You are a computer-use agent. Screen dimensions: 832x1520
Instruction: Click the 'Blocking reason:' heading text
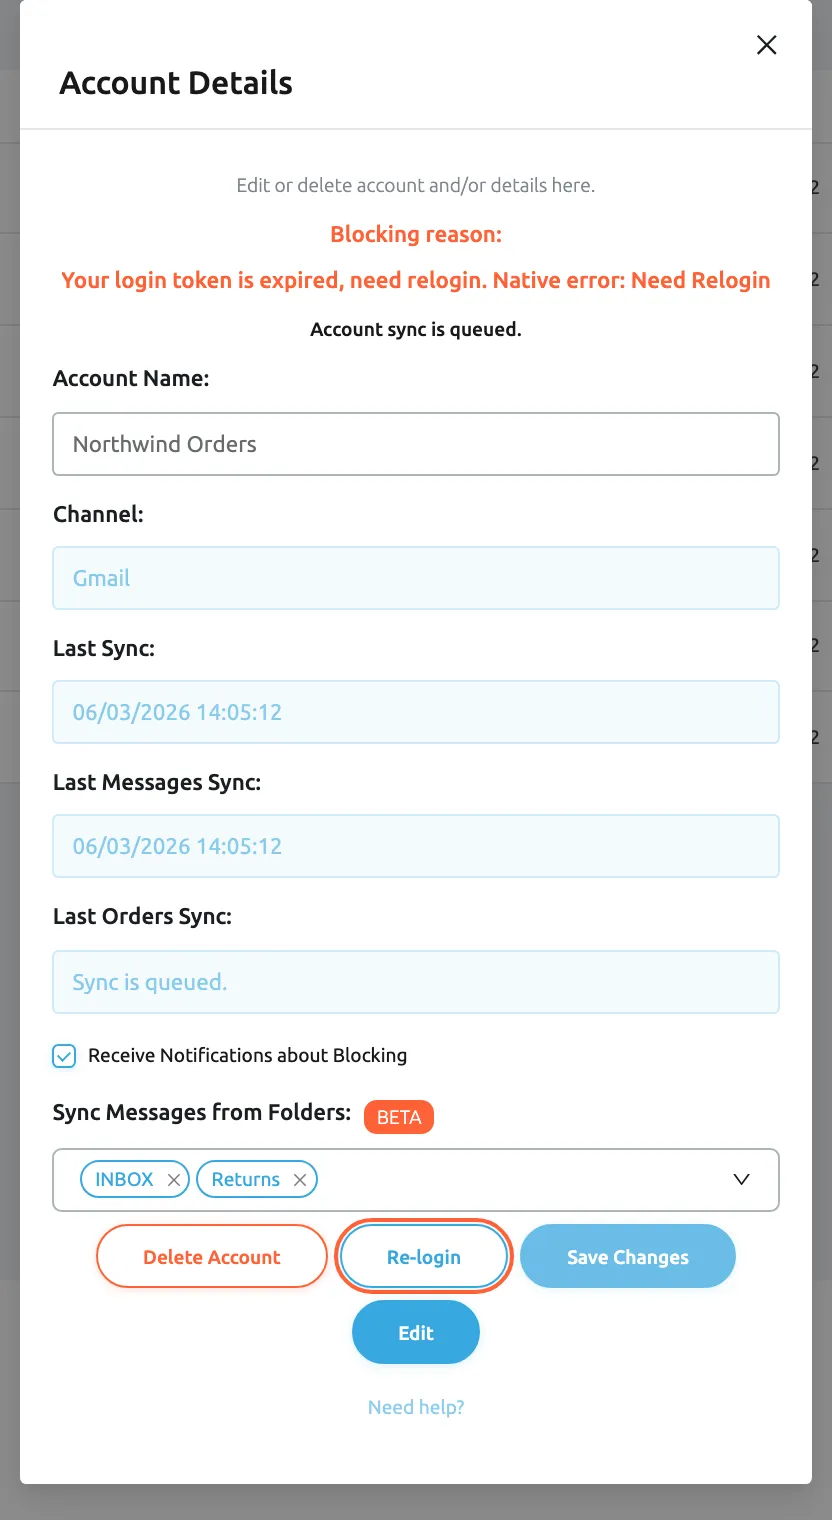pyautogui.click(x=416, y=235)
